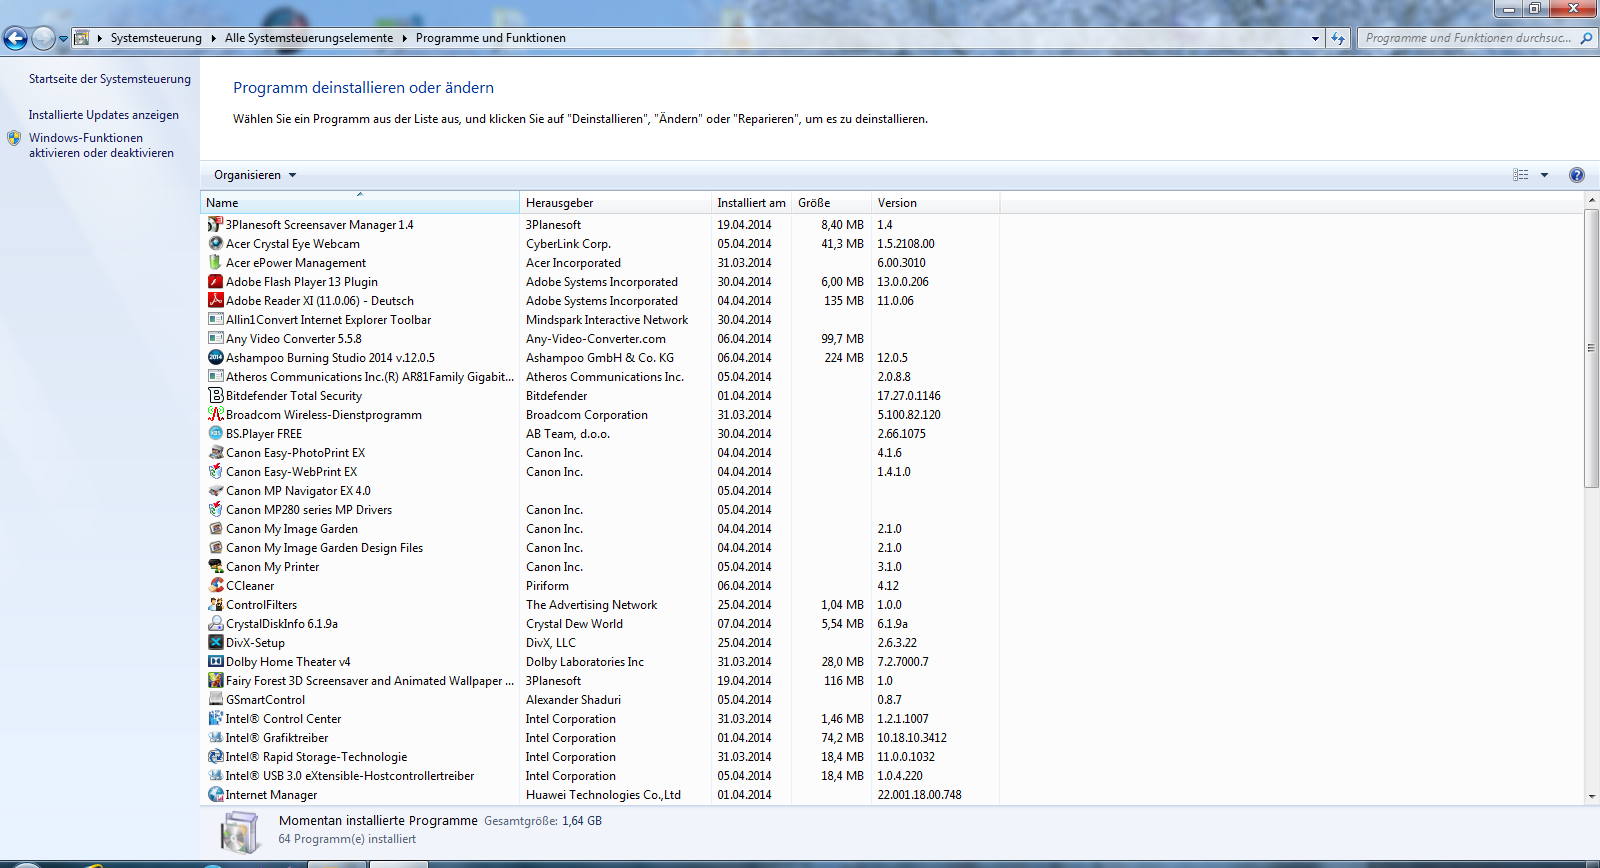
Task: Click the Canon My Image Garden icon
Action: tap(215, 529)
